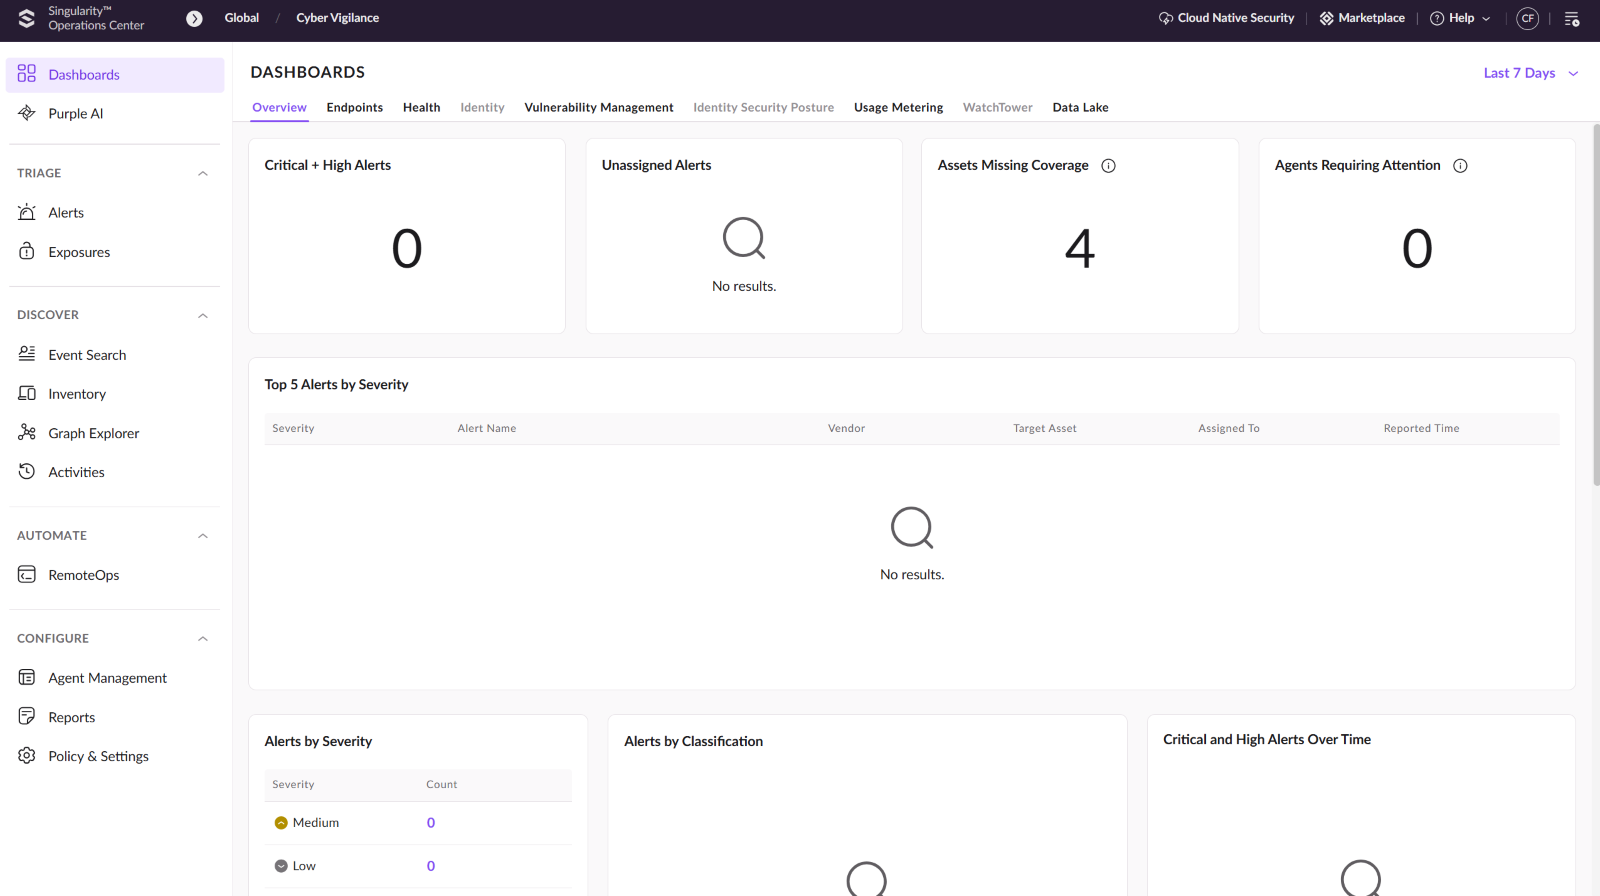Open the Graph Explorer icon

pyautogui.click(x=27, y=432)
